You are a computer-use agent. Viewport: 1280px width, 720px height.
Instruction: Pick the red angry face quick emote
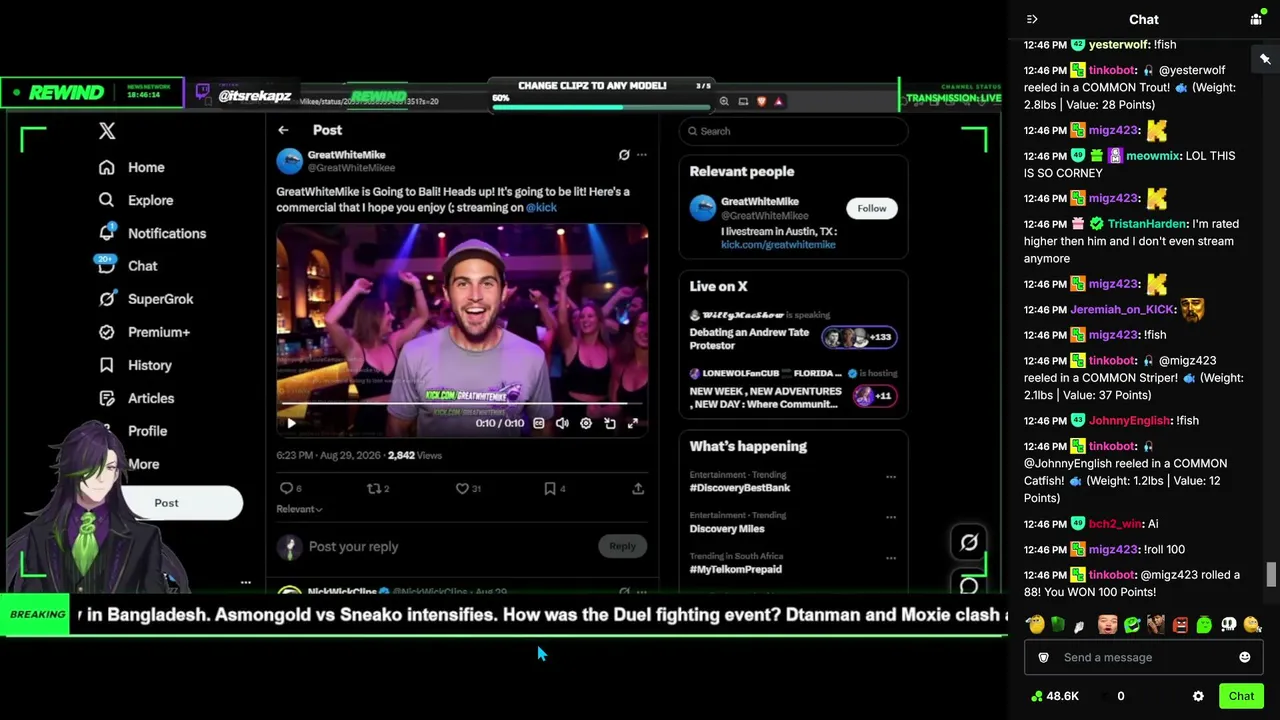[x=1180, y=625]
